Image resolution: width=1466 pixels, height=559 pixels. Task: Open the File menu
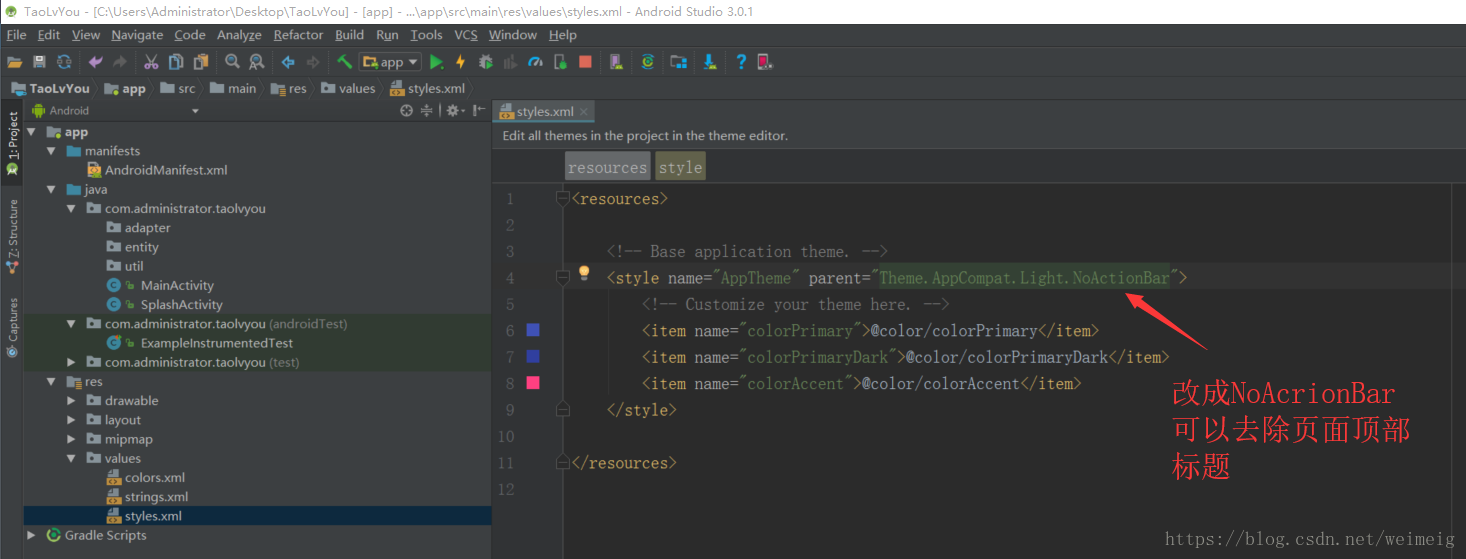tap(16, 35)
